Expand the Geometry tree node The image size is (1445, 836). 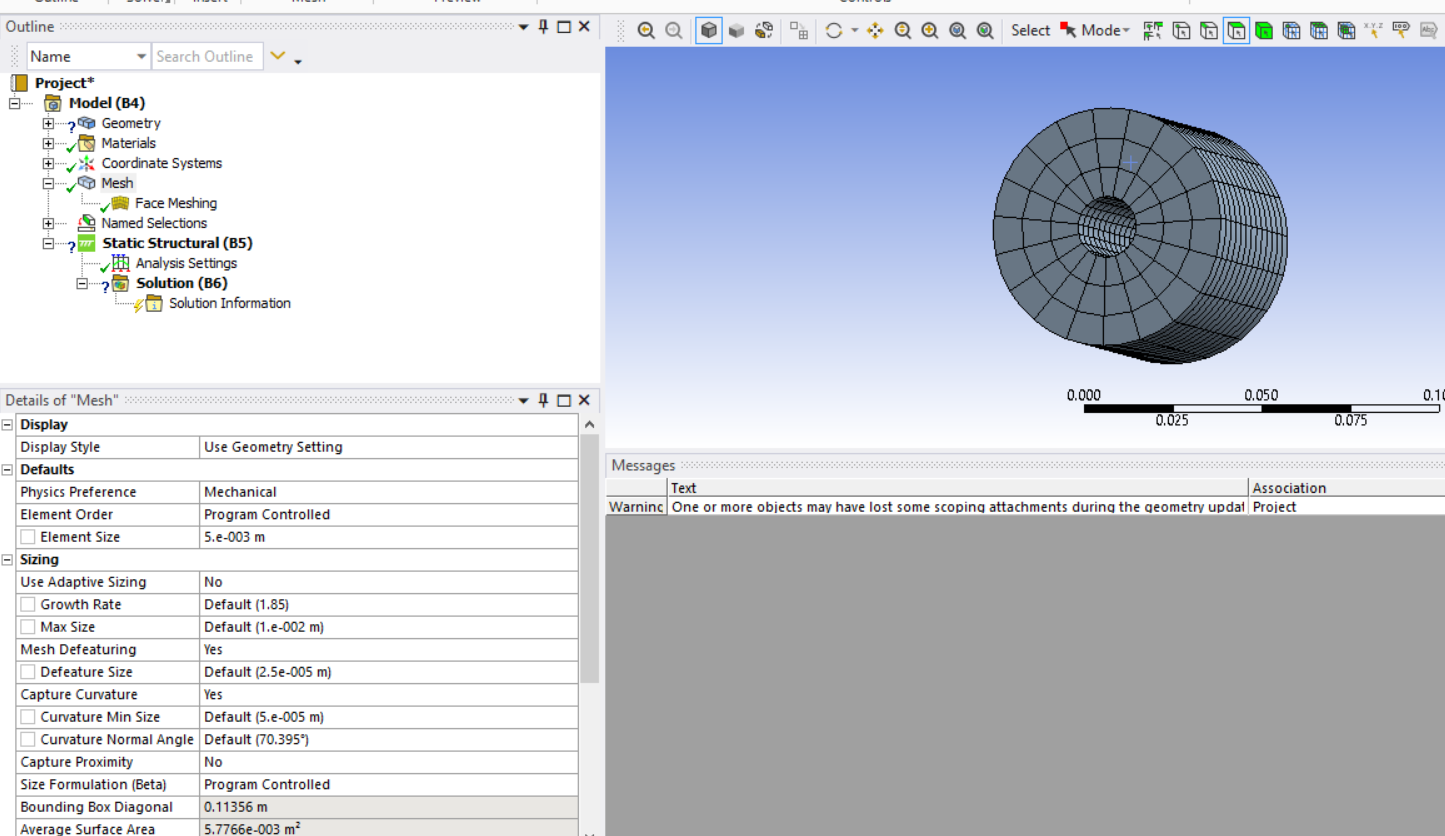(x=48, y=123)
